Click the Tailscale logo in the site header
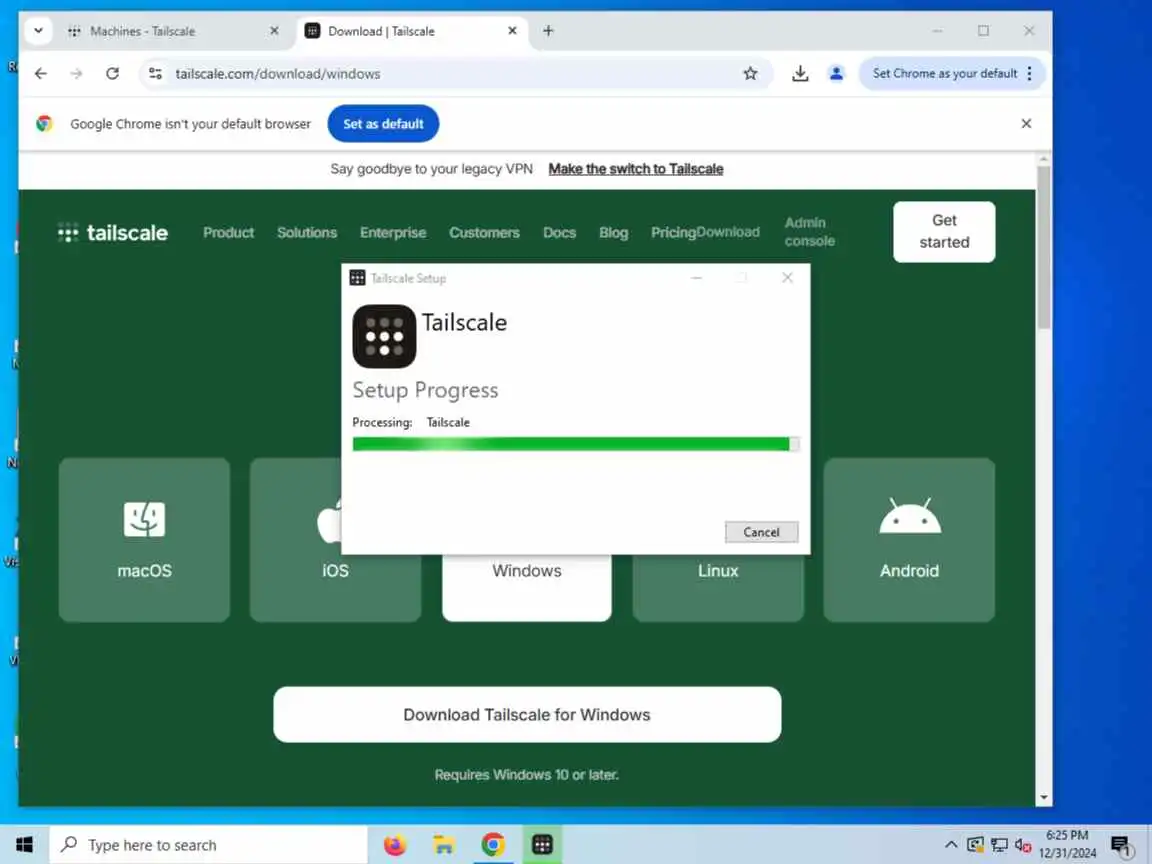Screen dimensions: 1152x864 tap(113, 233)
